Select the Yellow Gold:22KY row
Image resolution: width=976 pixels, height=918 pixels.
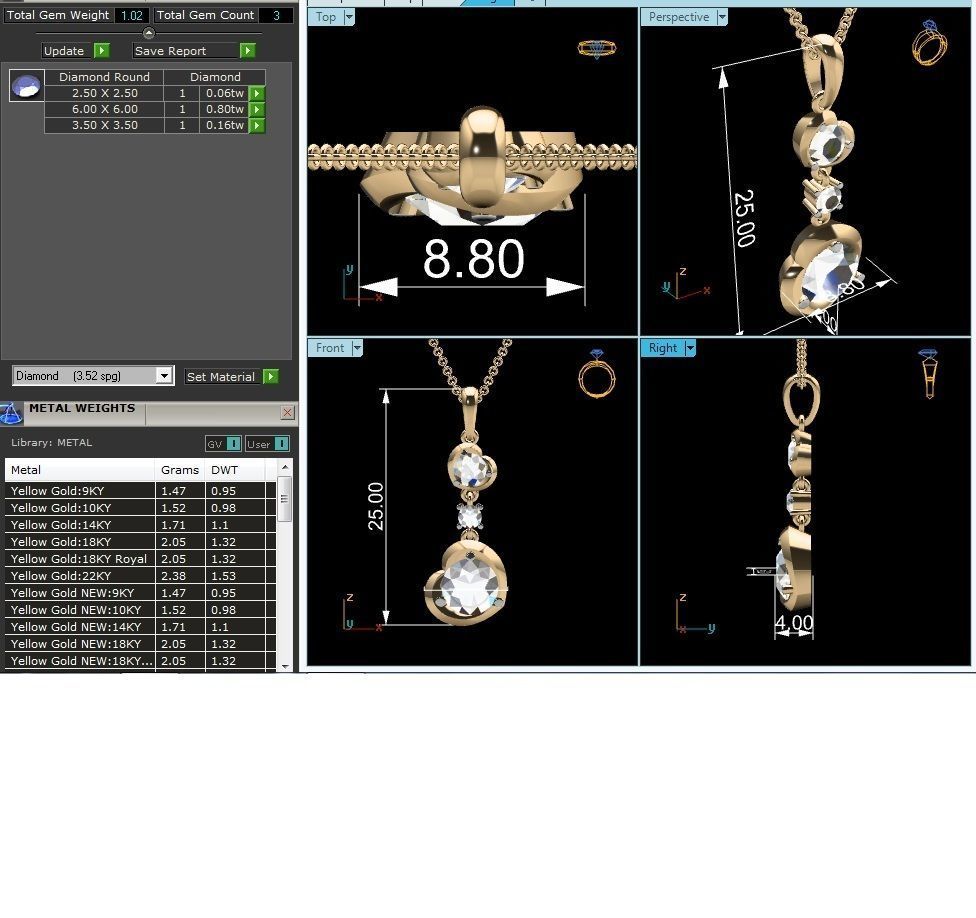click(140, 576)
